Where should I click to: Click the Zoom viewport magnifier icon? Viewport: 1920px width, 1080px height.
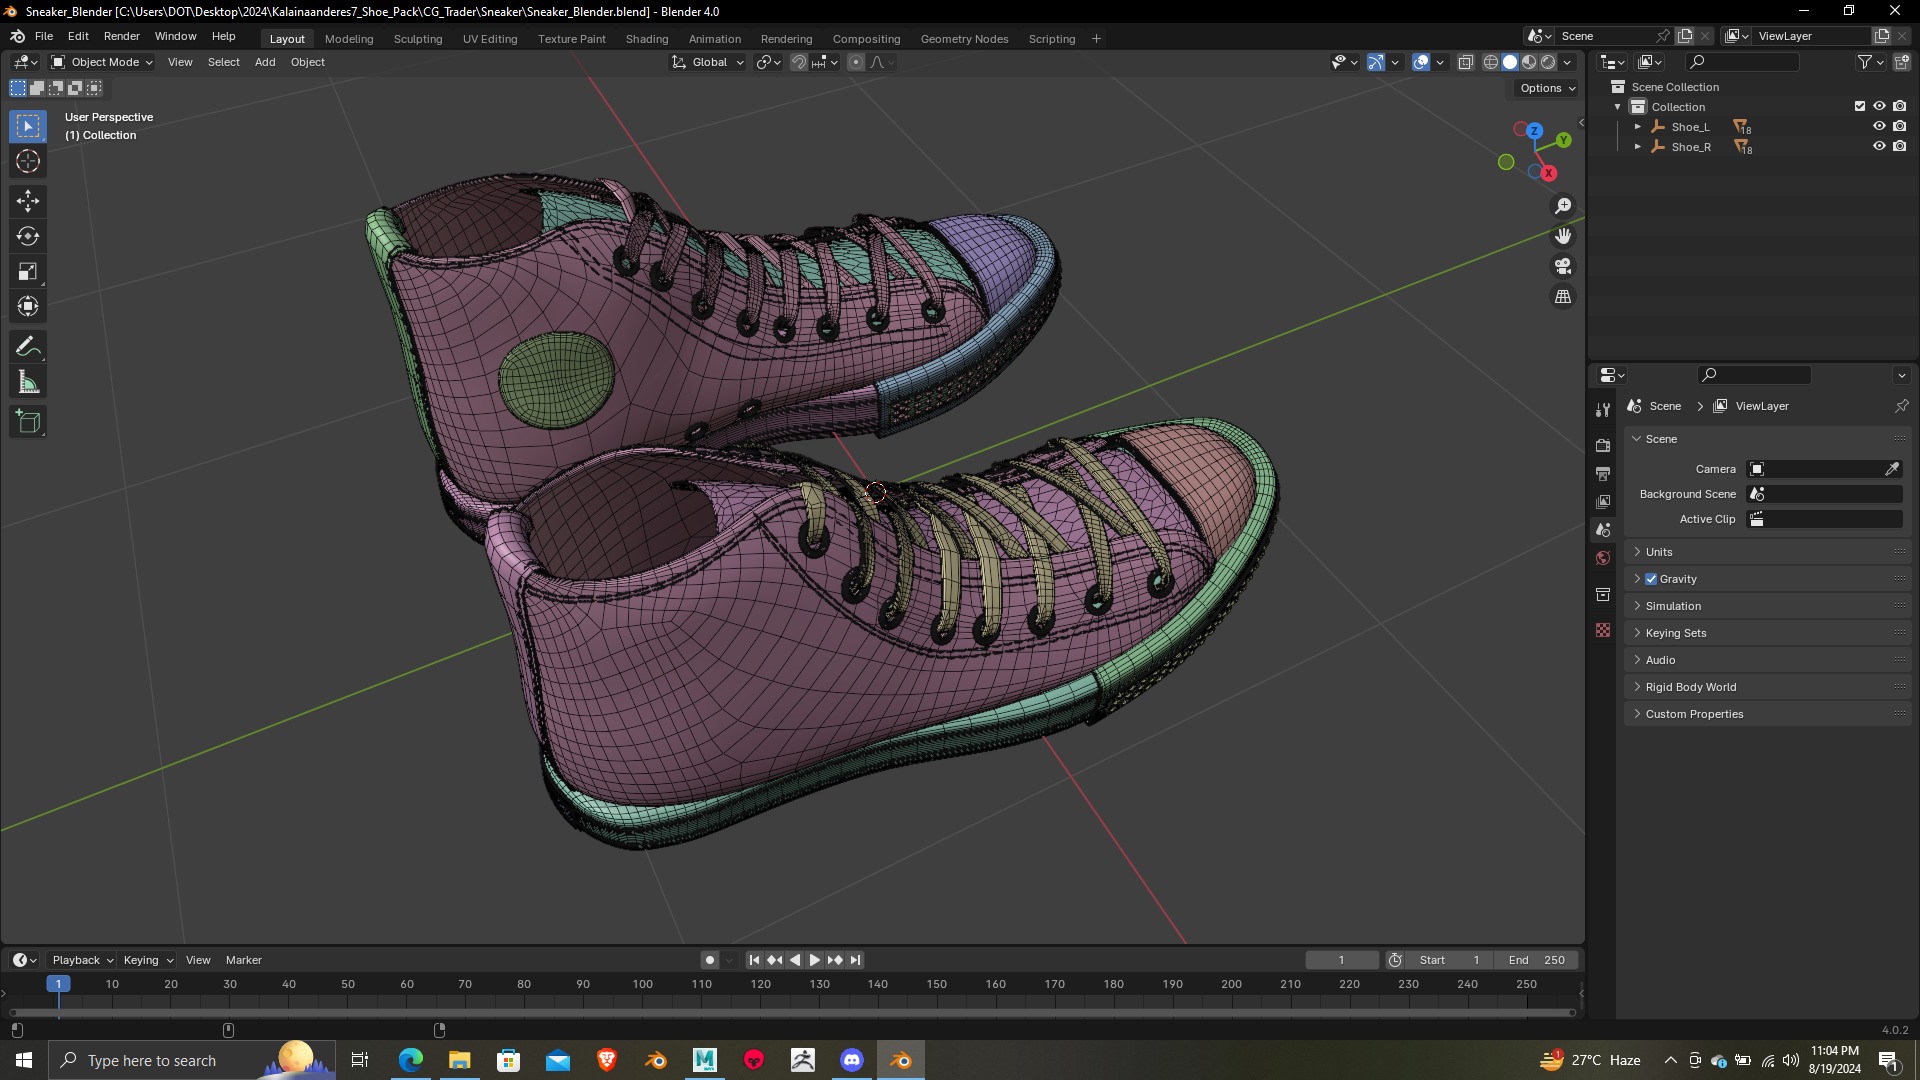(x=1563, y=206)
